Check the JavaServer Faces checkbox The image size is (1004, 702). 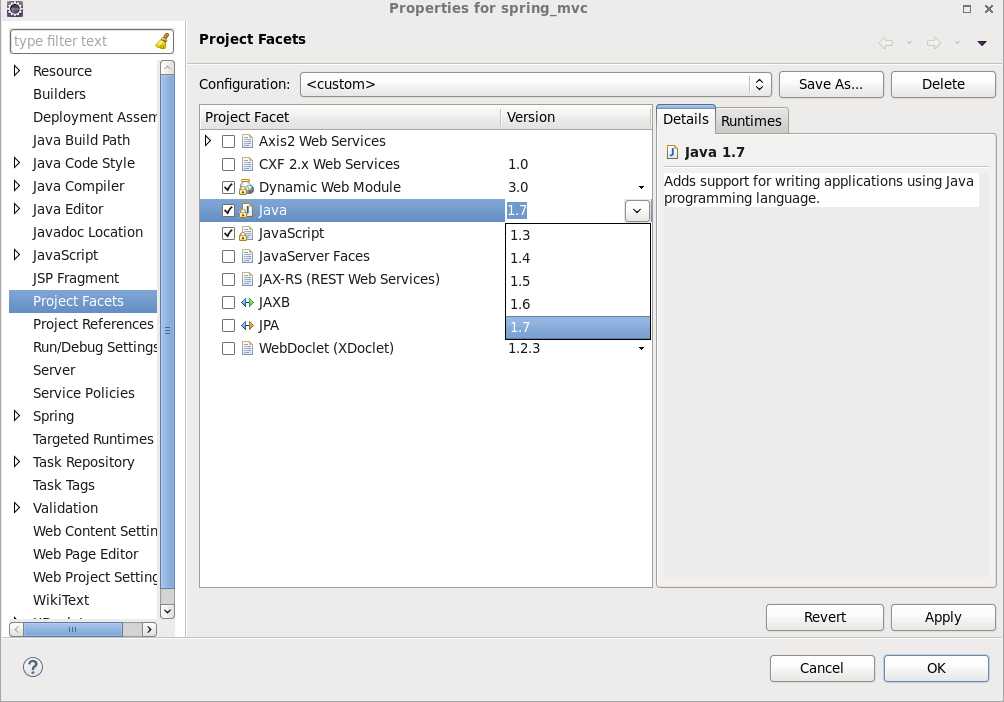pyautogui.click(x=228, y=256)
